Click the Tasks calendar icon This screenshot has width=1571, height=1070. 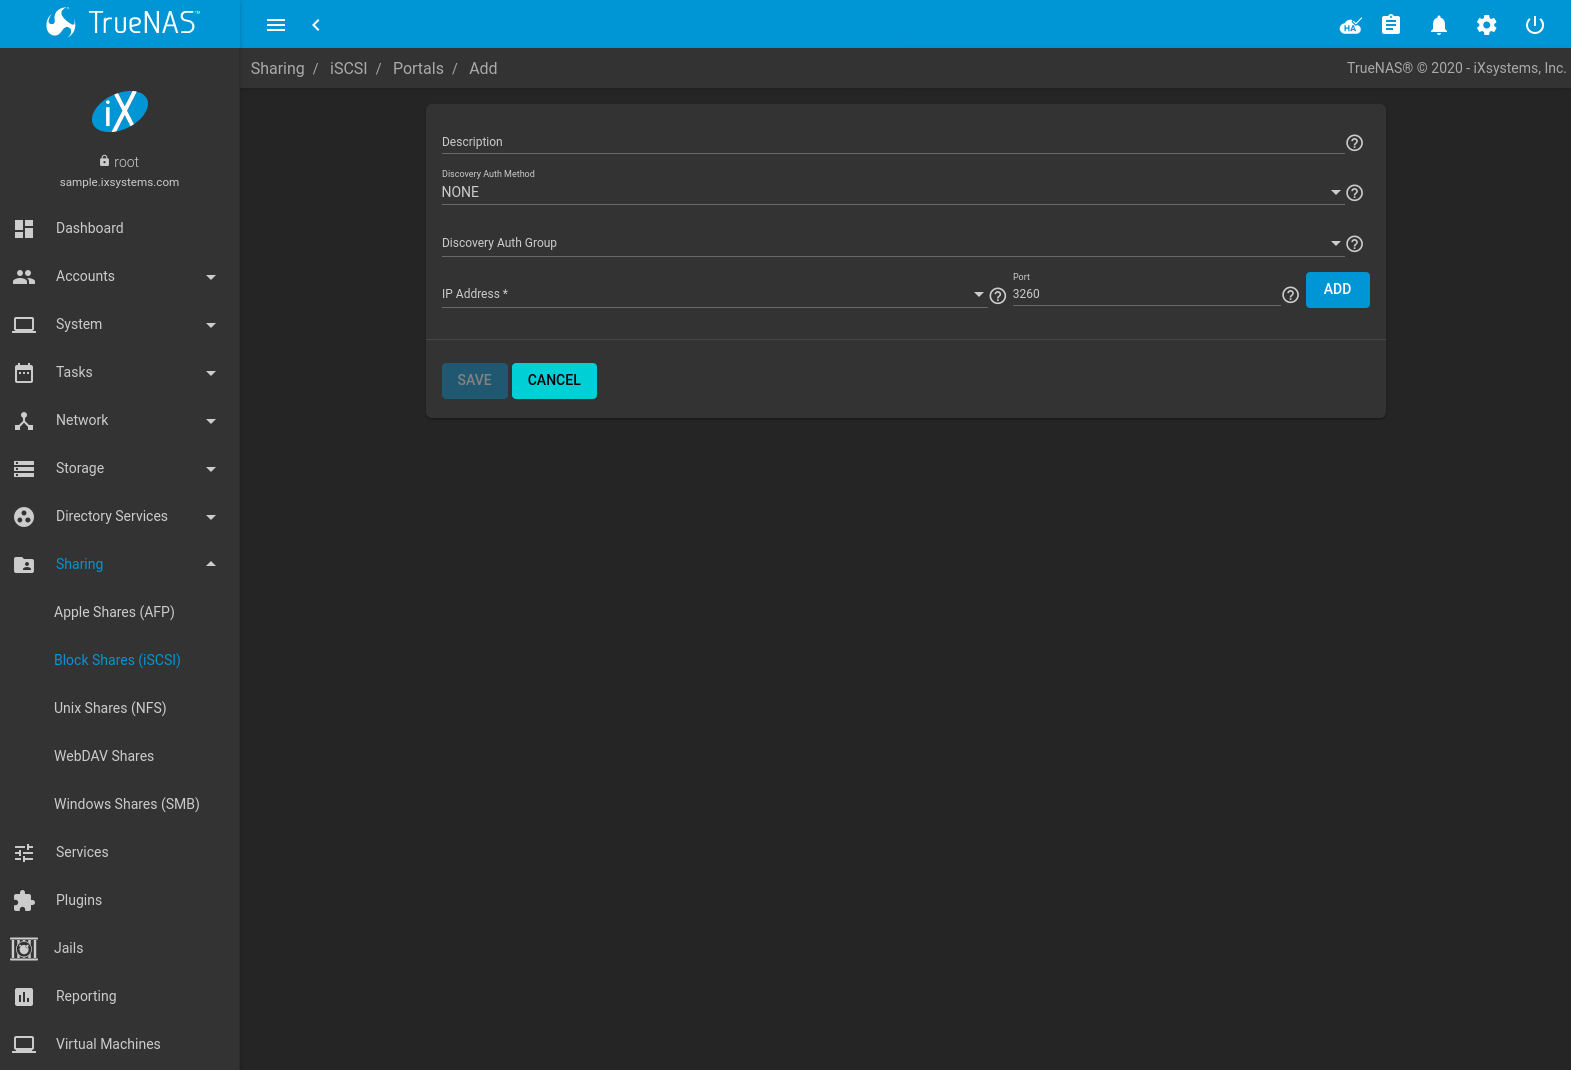(x=24, y=373)
